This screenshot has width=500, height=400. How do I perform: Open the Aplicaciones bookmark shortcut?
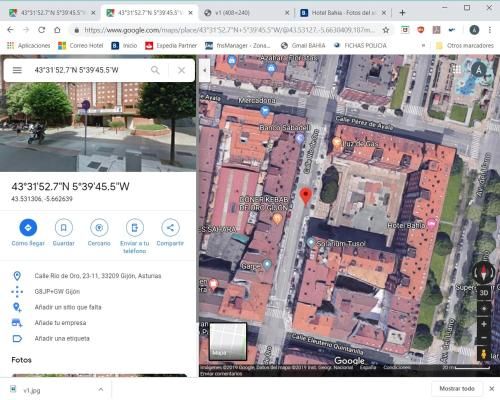29,45
